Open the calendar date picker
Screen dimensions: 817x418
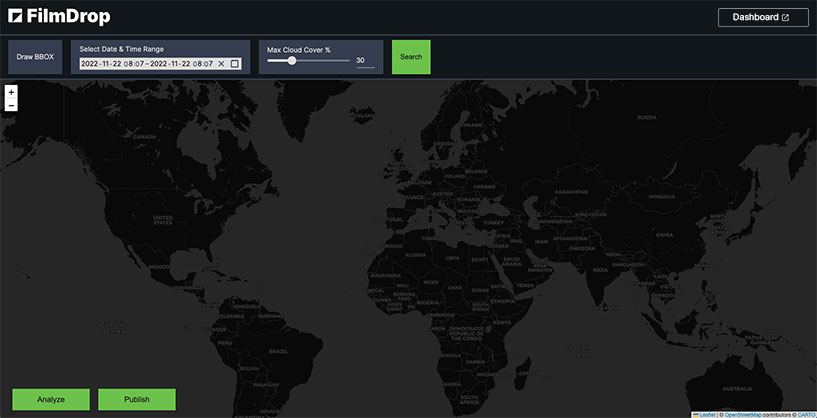tap(234, 64)
